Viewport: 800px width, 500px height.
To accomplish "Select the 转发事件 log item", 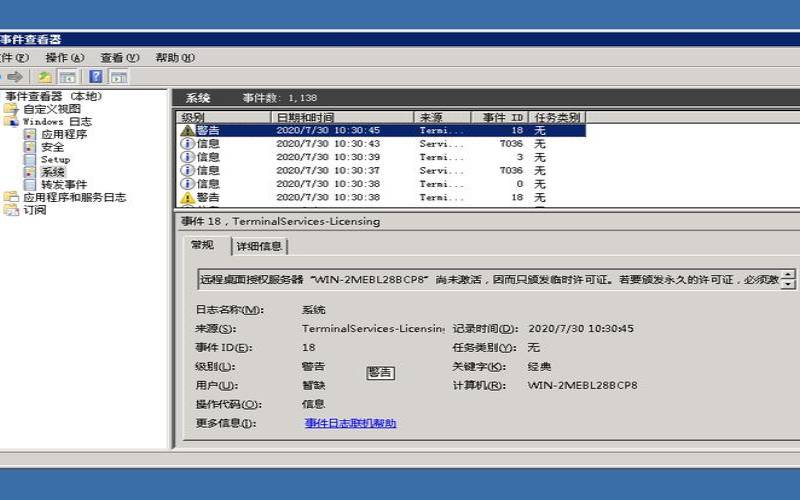I will click(x=63, y=185).
